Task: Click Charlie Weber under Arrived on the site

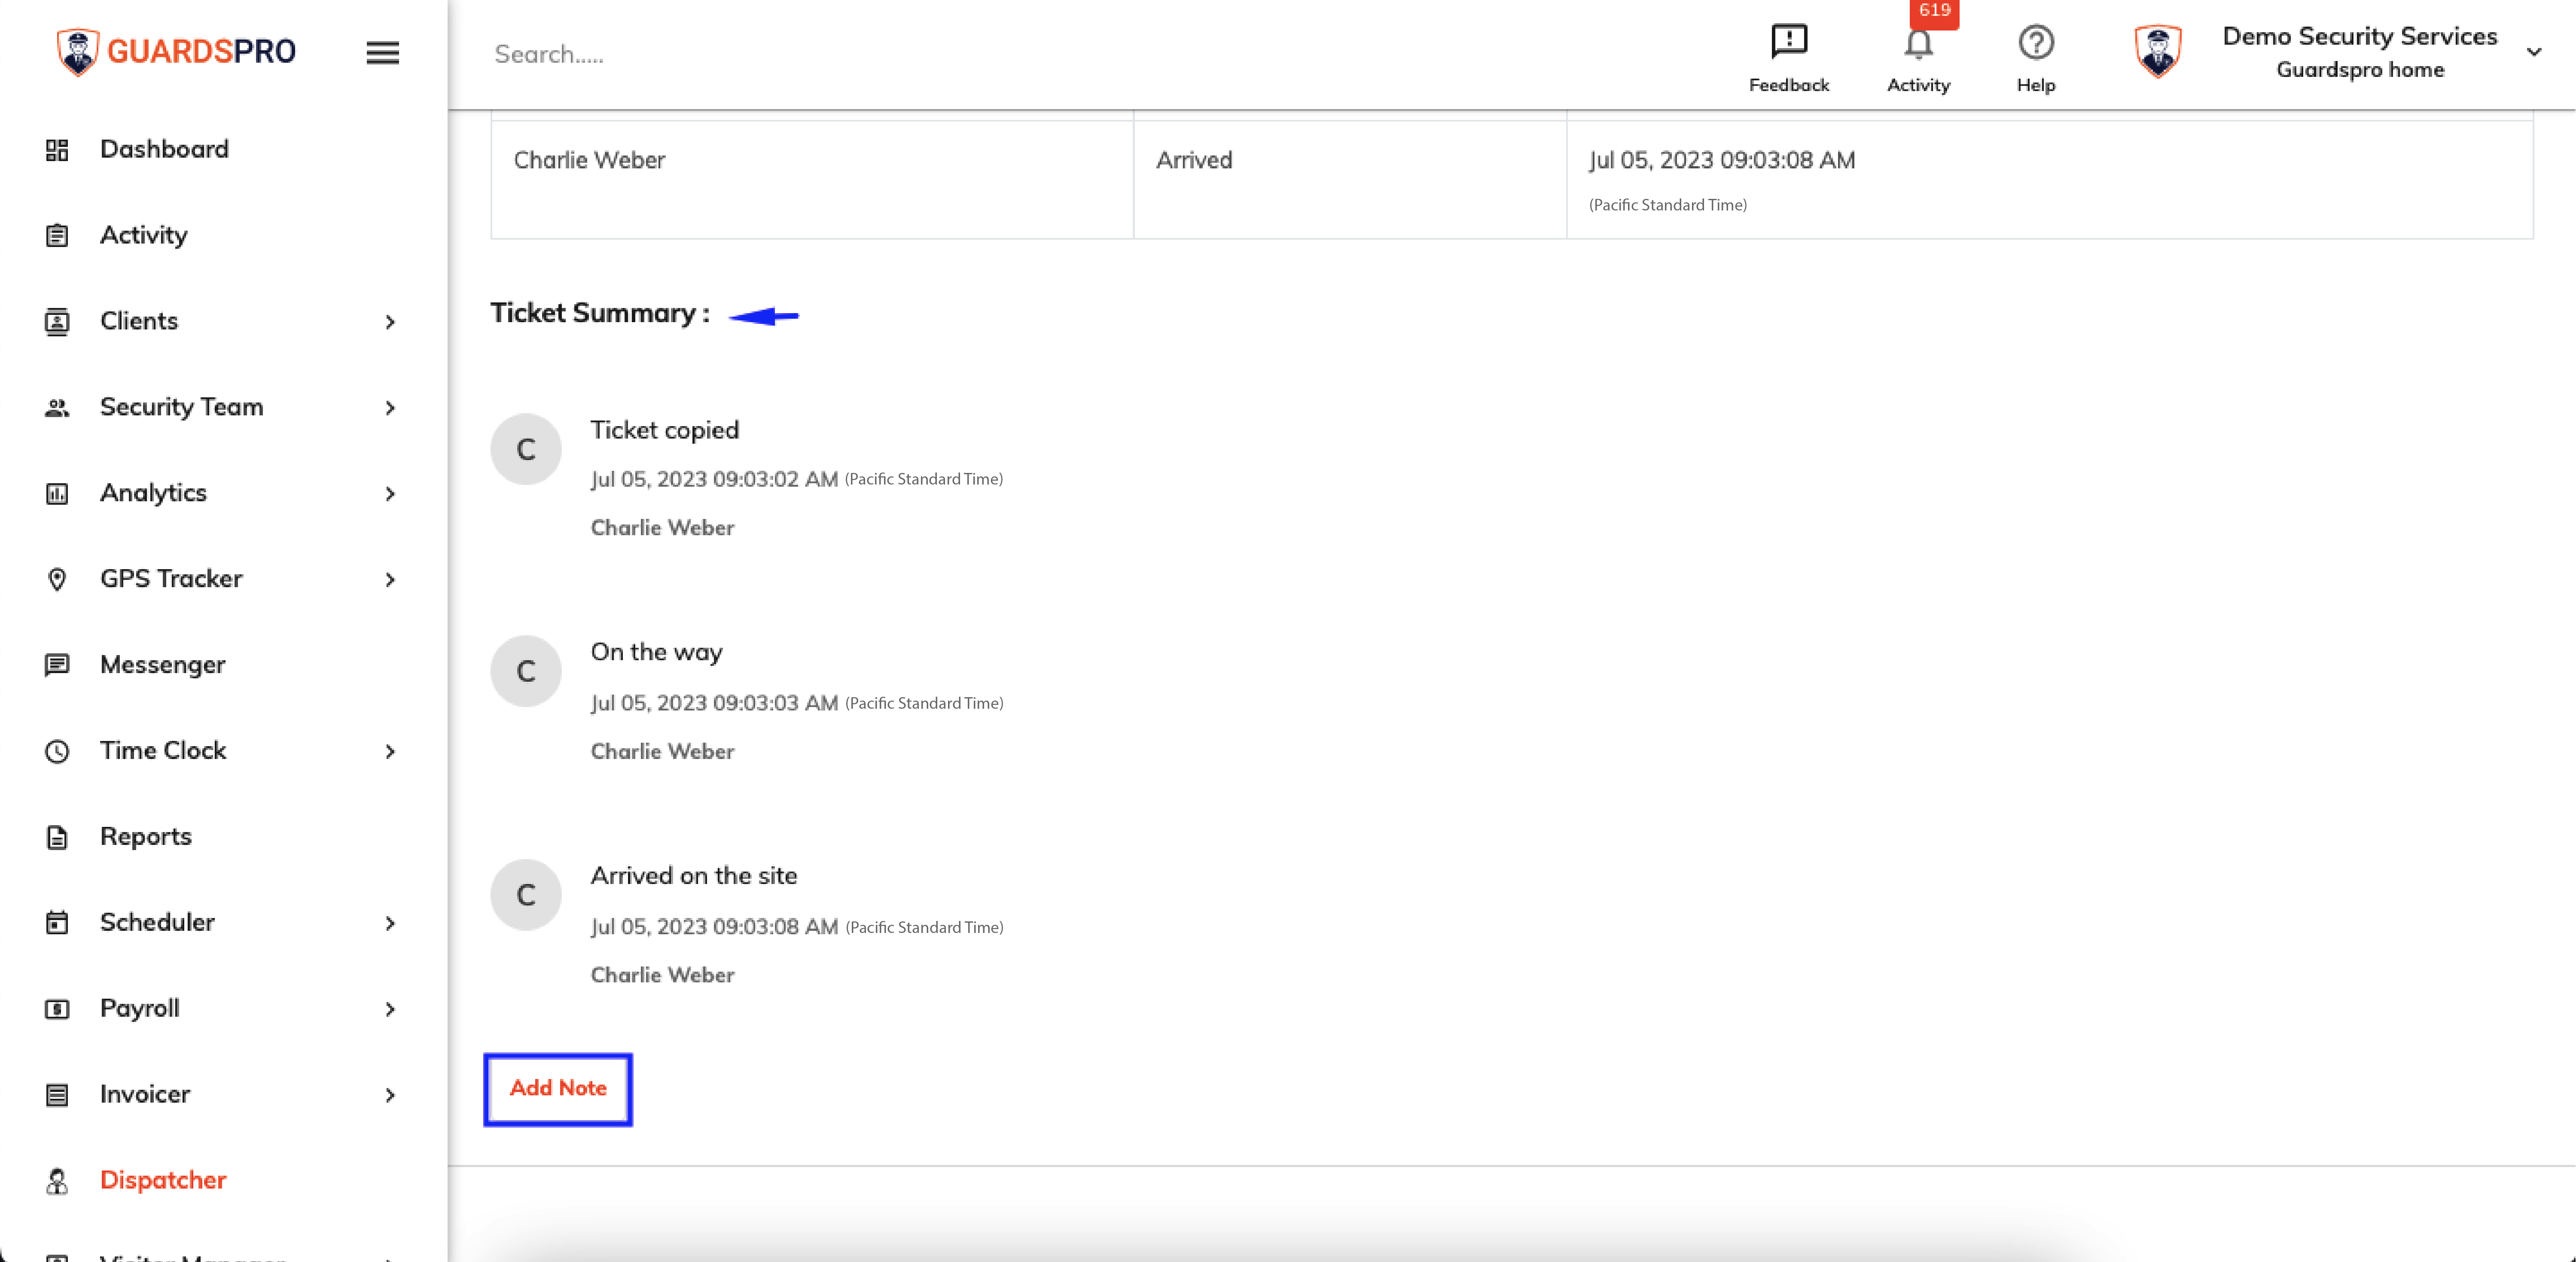Action: coord(662,976)
